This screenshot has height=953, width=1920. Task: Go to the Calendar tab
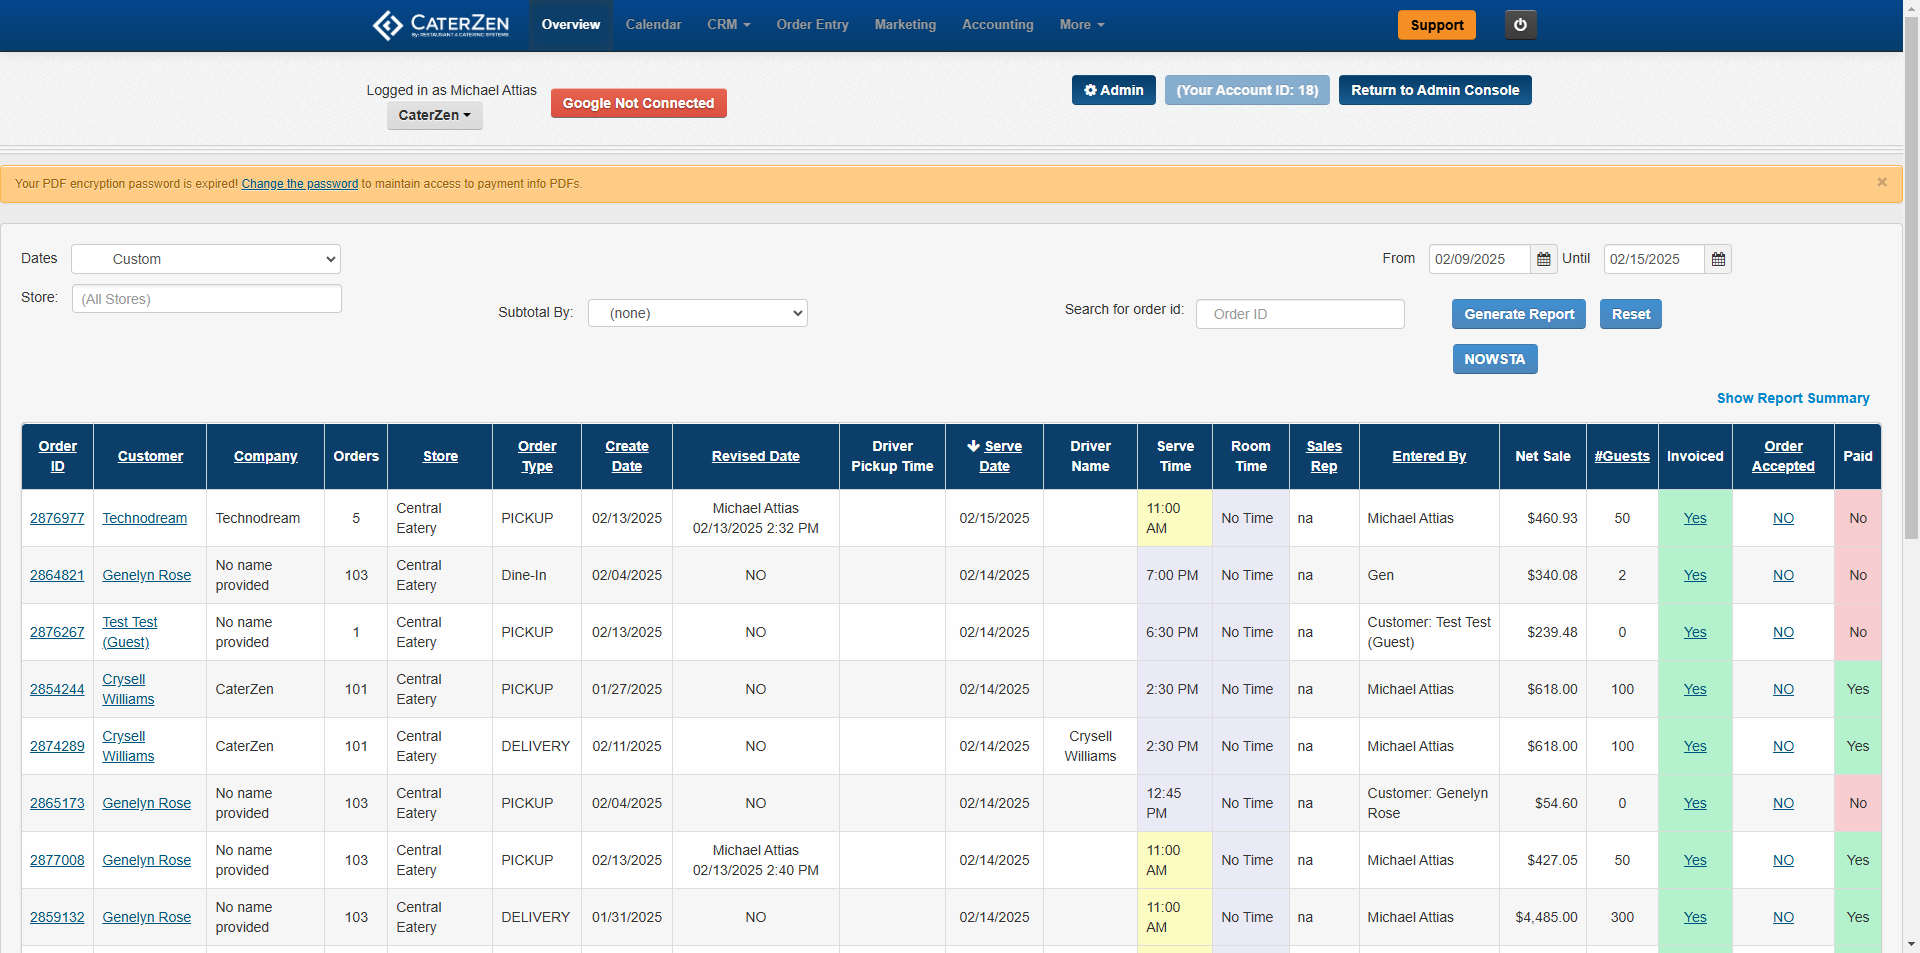click(653, 25)
